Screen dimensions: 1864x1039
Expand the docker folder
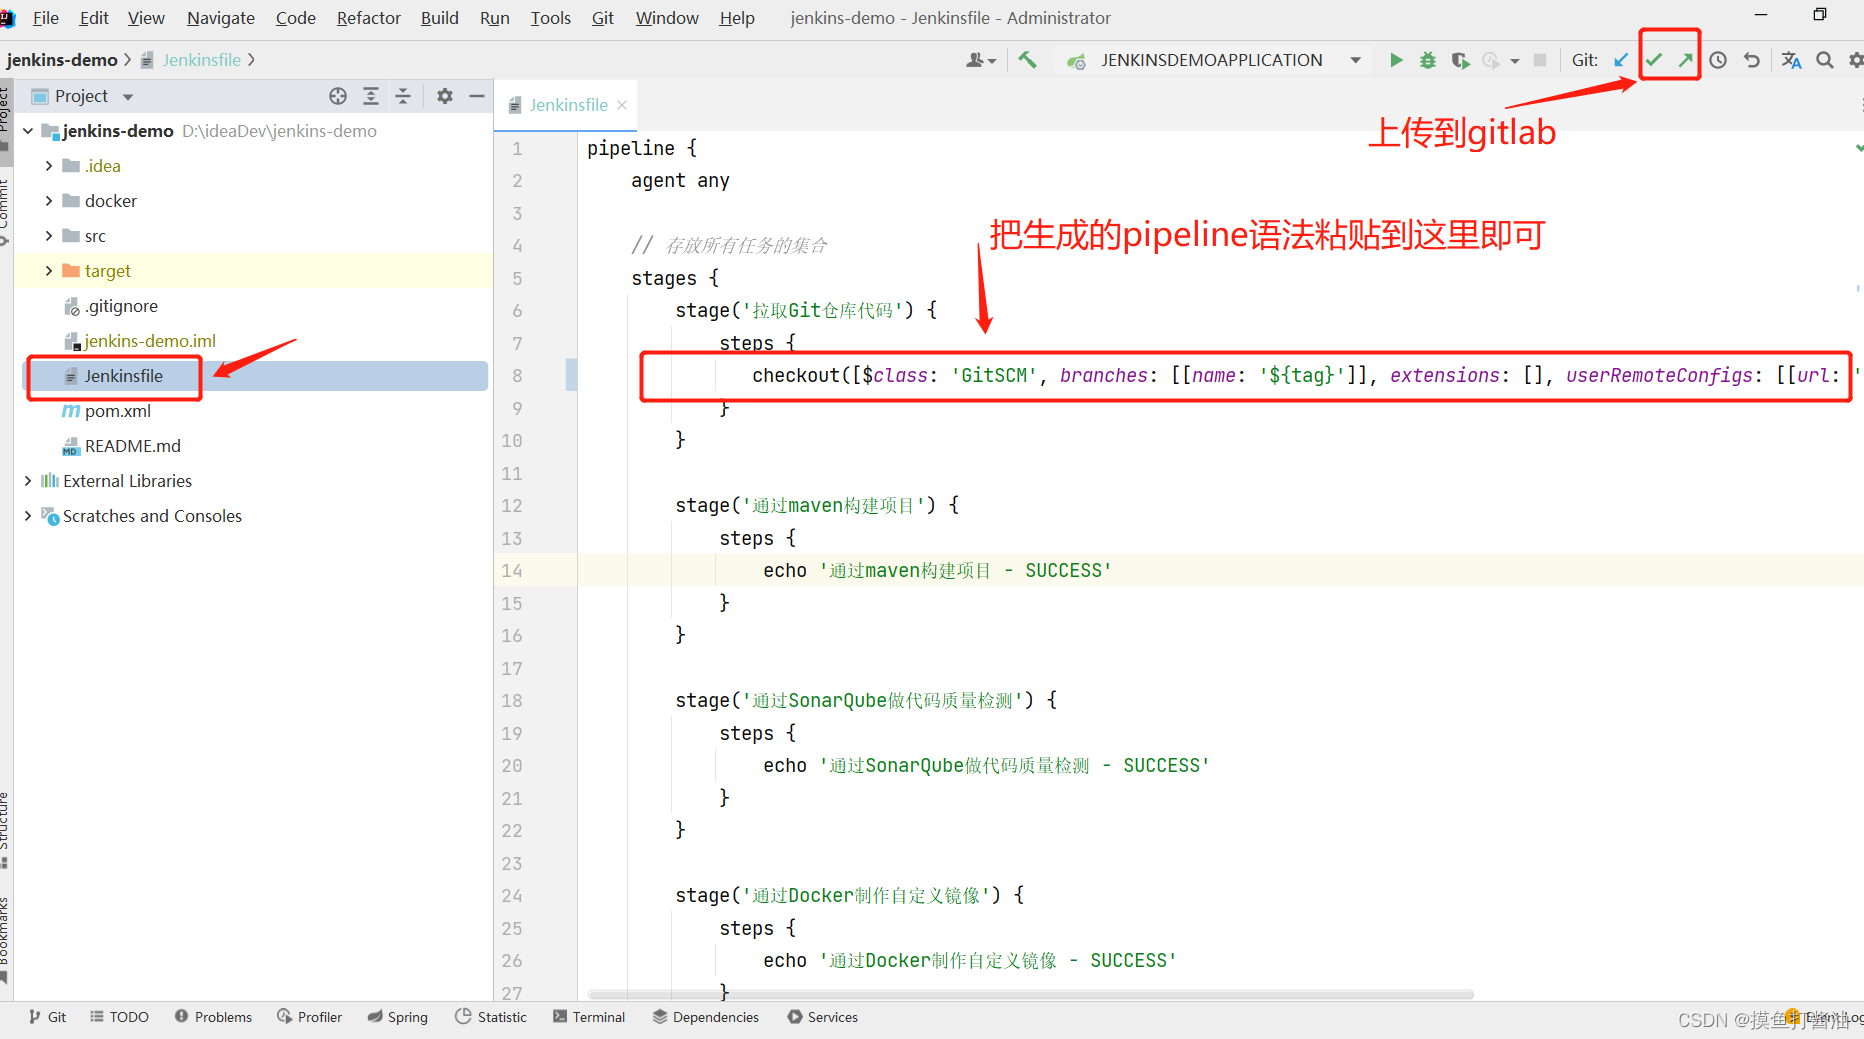click(x=49, y=201)
